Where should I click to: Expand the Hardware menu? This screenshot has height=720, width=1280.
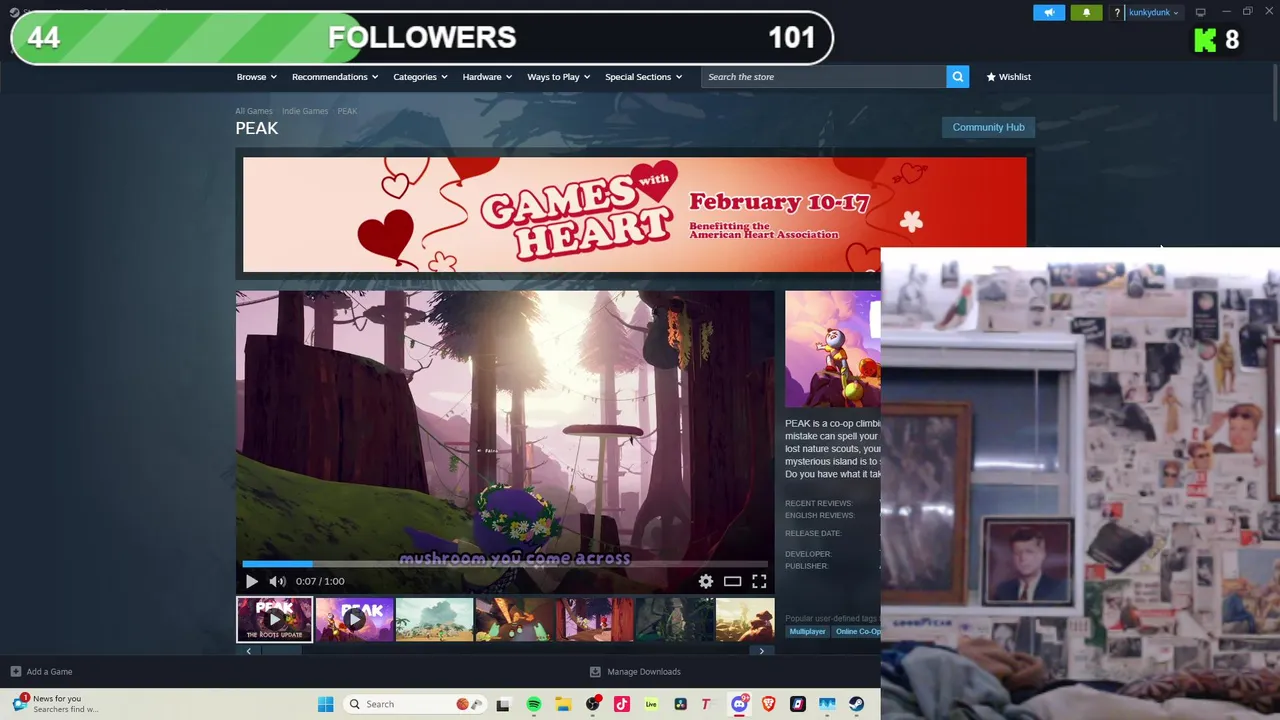(487, 77)
